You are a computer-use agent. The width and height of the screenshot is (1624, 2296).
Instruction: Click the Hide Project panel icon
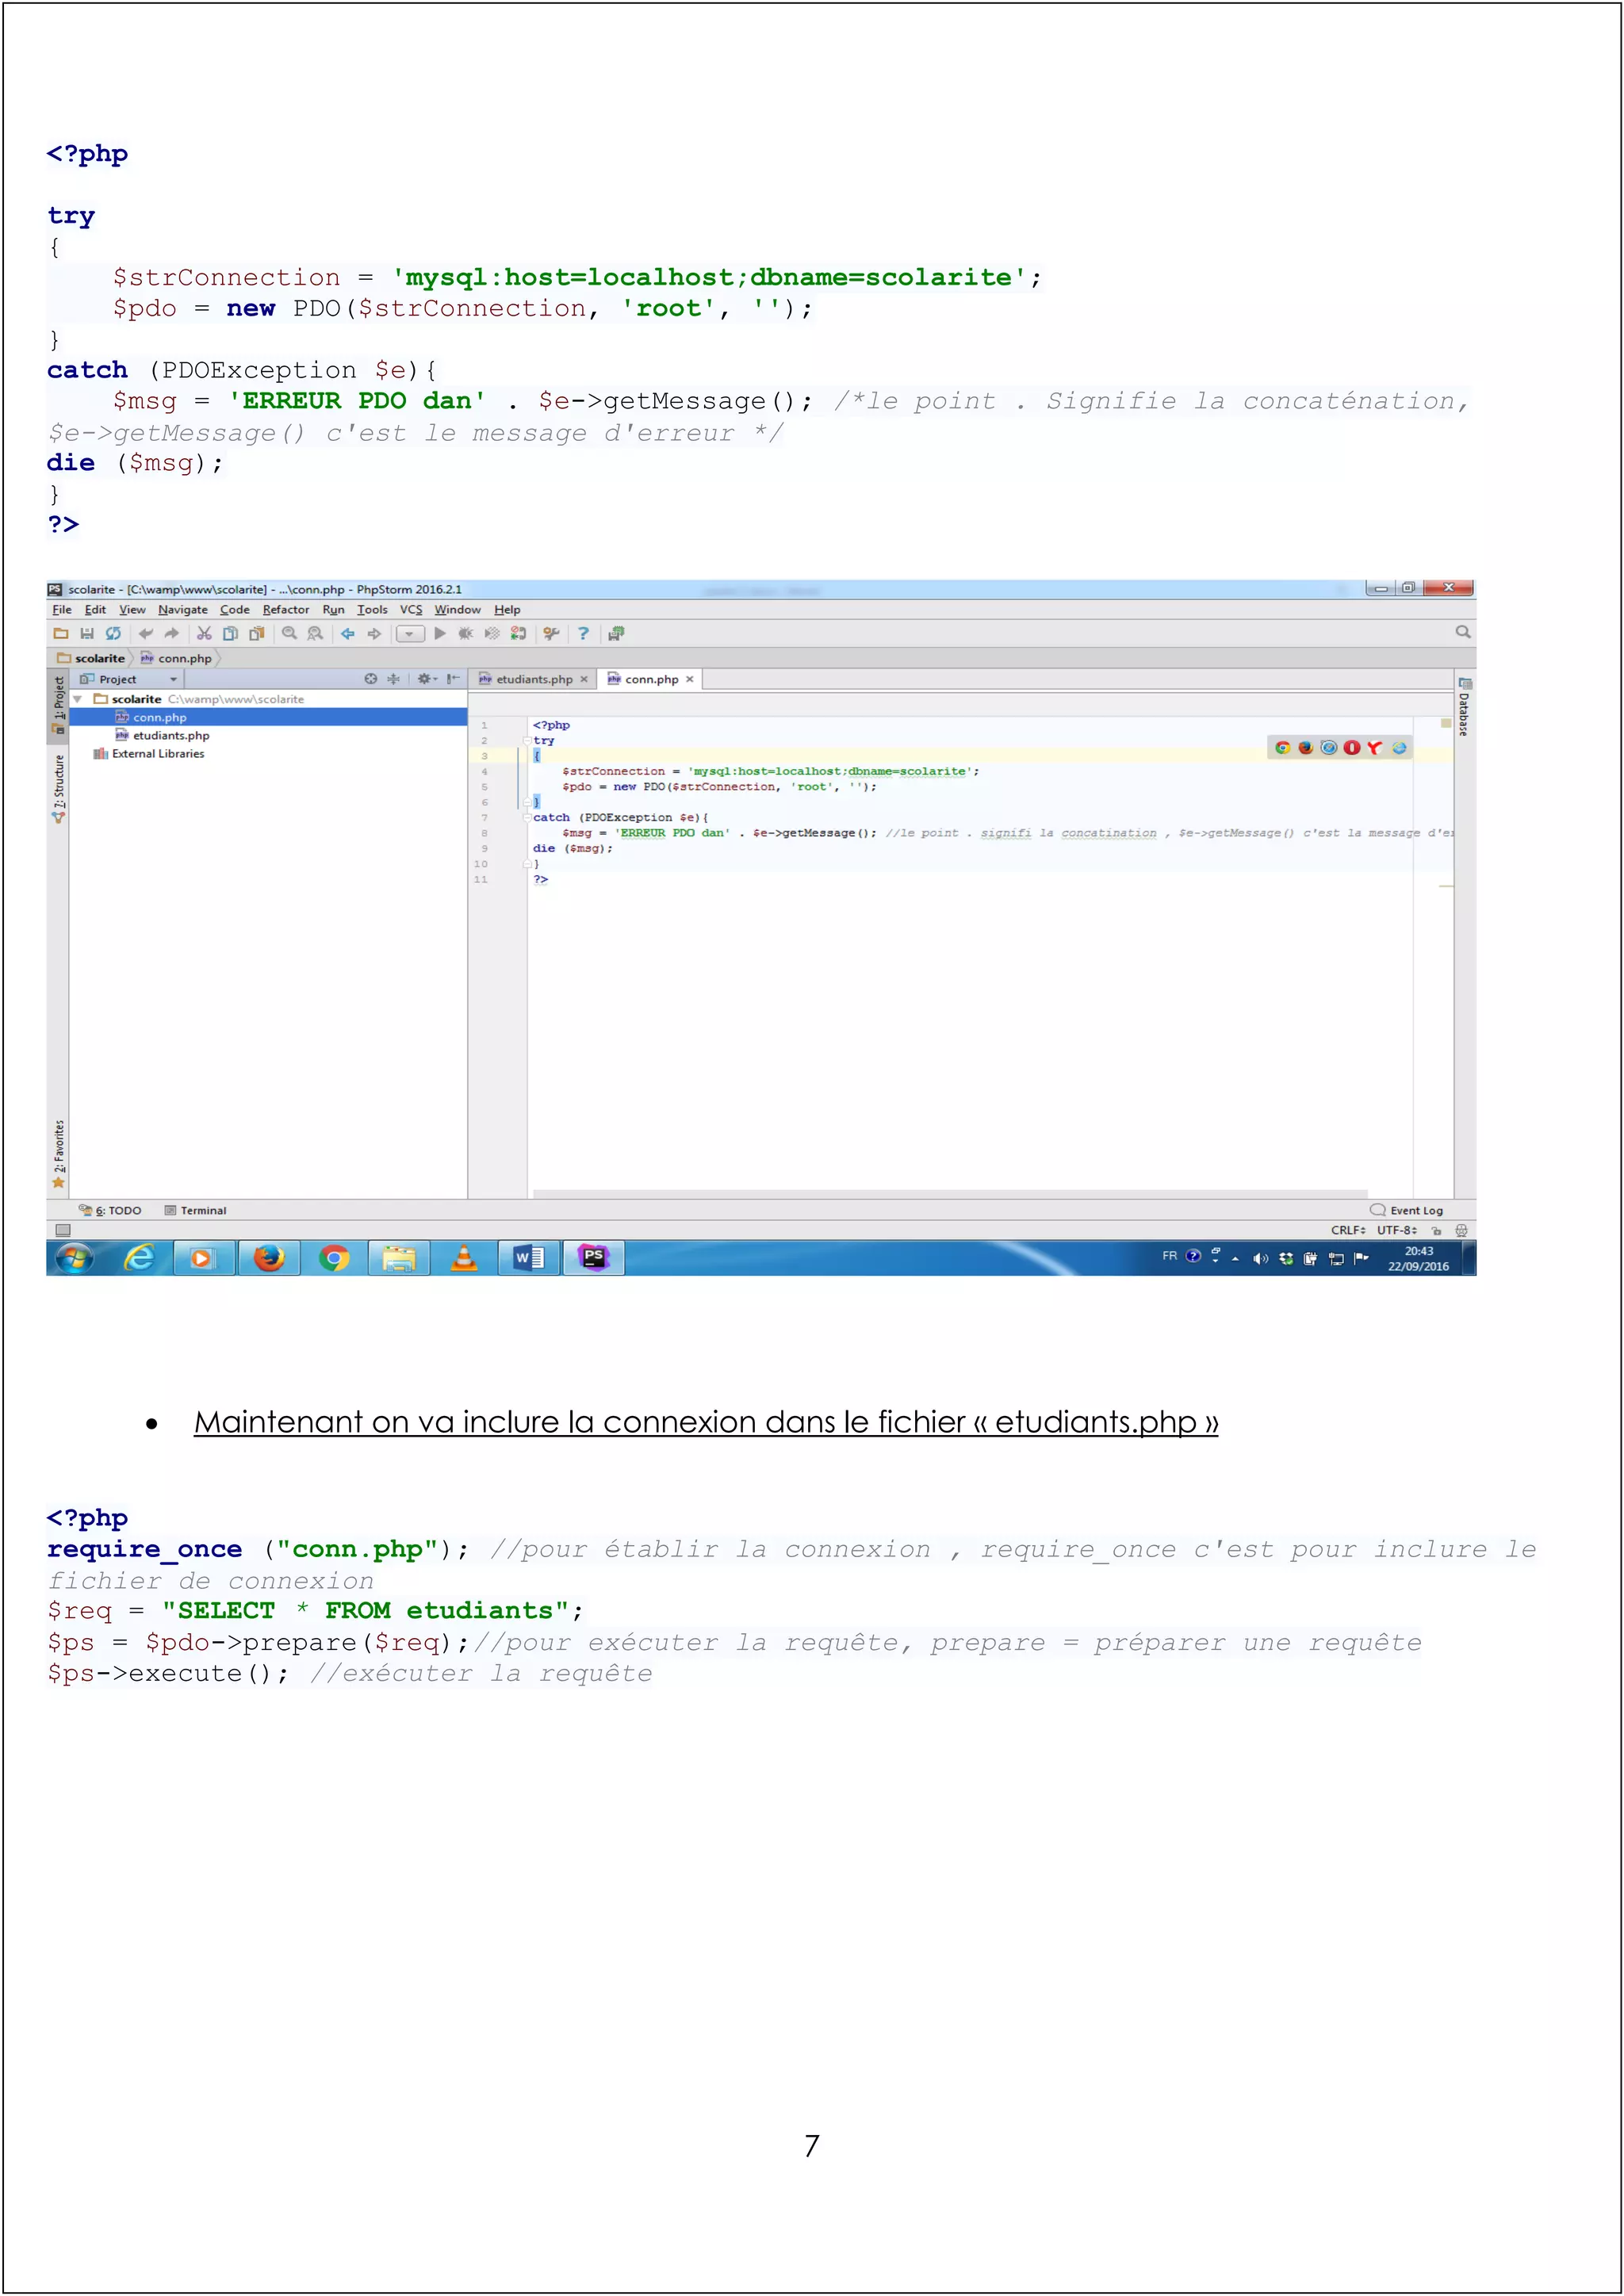tap(454, 679)
